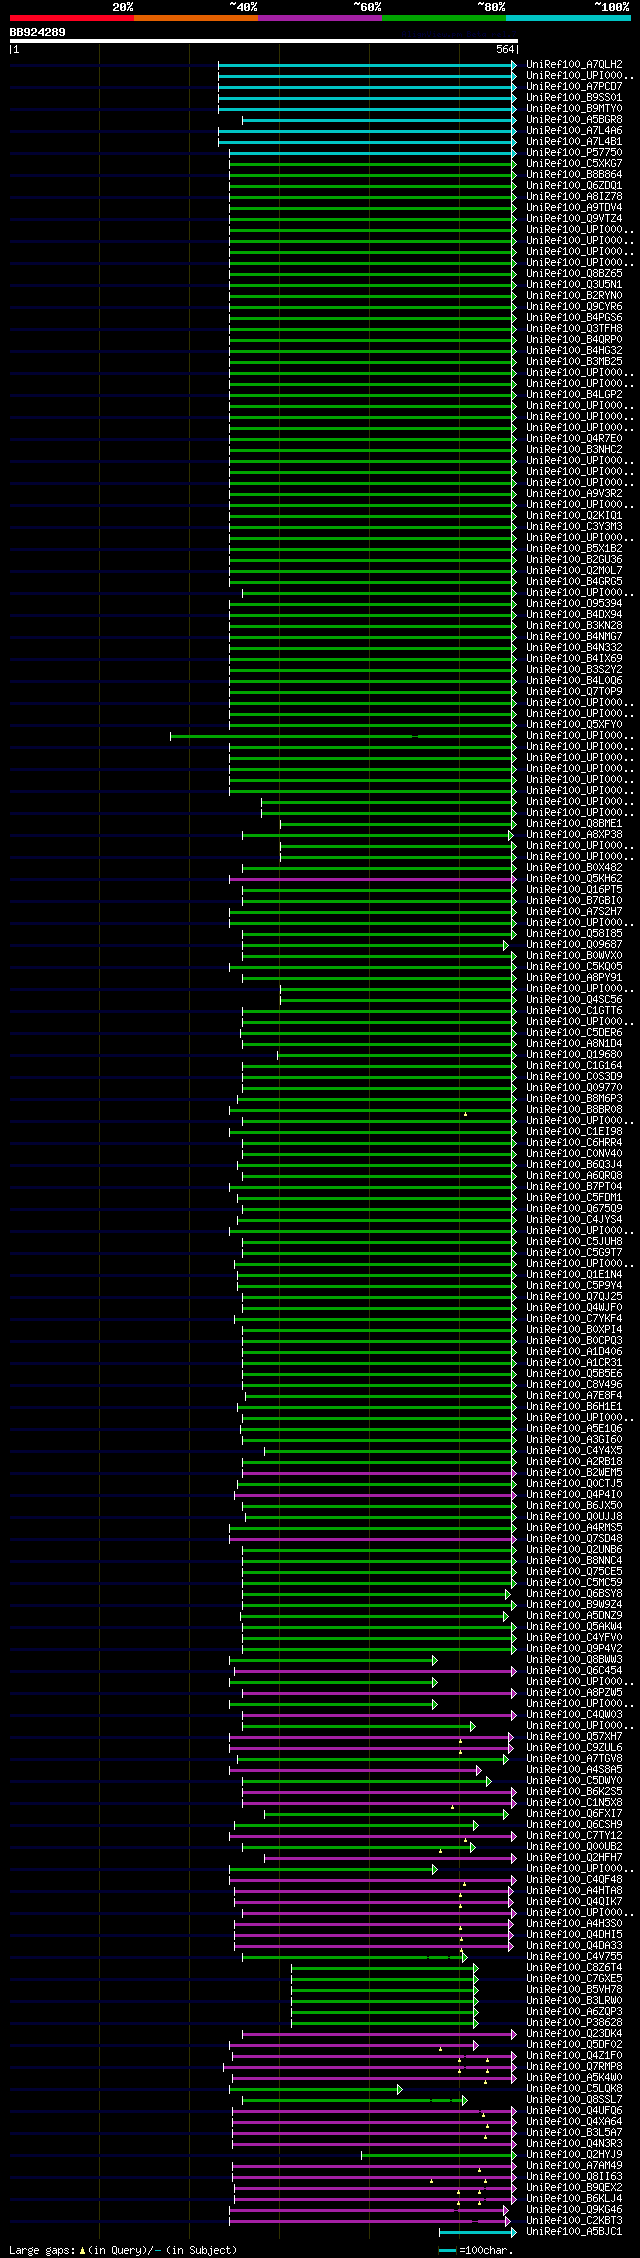The image size is (640, 2258).
Task: Click the purple segment of the identity legend
Action: 320,18
